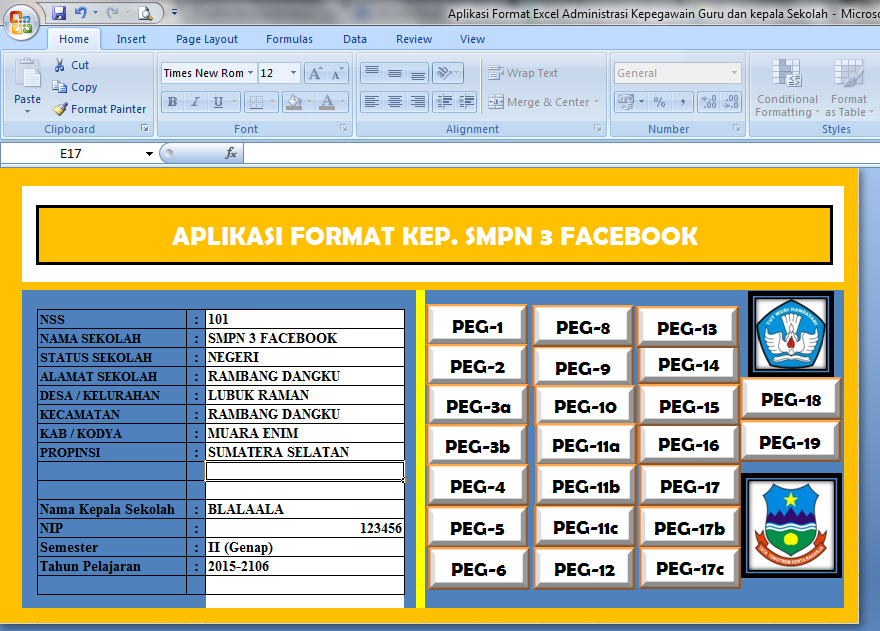Center text horizontally
This screenshot has width=880, height=631.
(395, 102)
